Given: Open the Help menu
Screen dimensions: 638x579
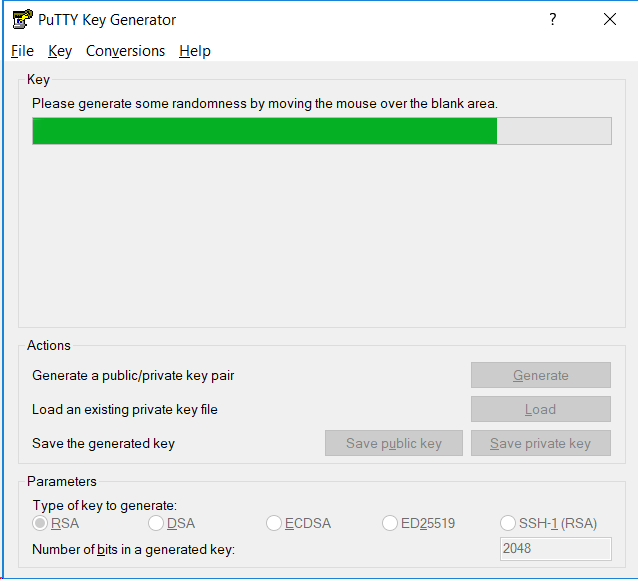Looking at the screenshot, I should pos(195,51).
